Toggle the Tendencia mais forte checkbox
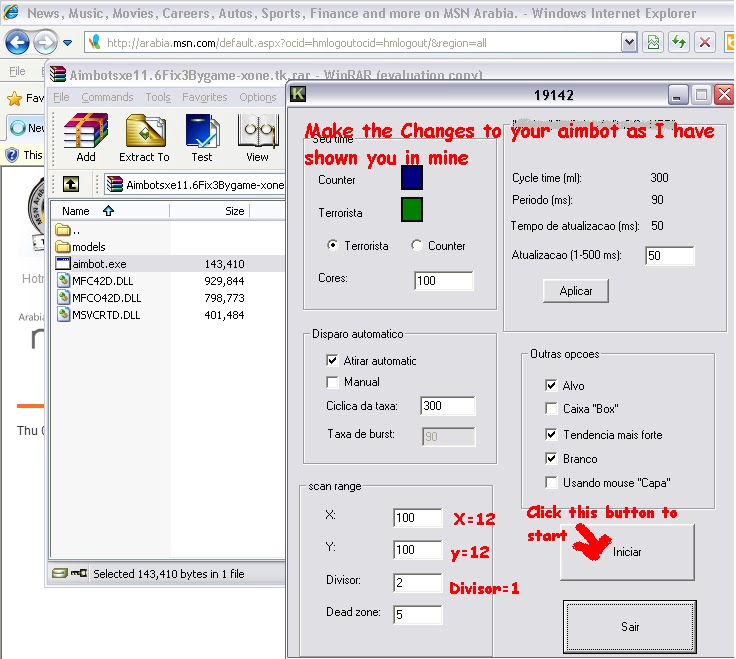 [x=551, y=434]
